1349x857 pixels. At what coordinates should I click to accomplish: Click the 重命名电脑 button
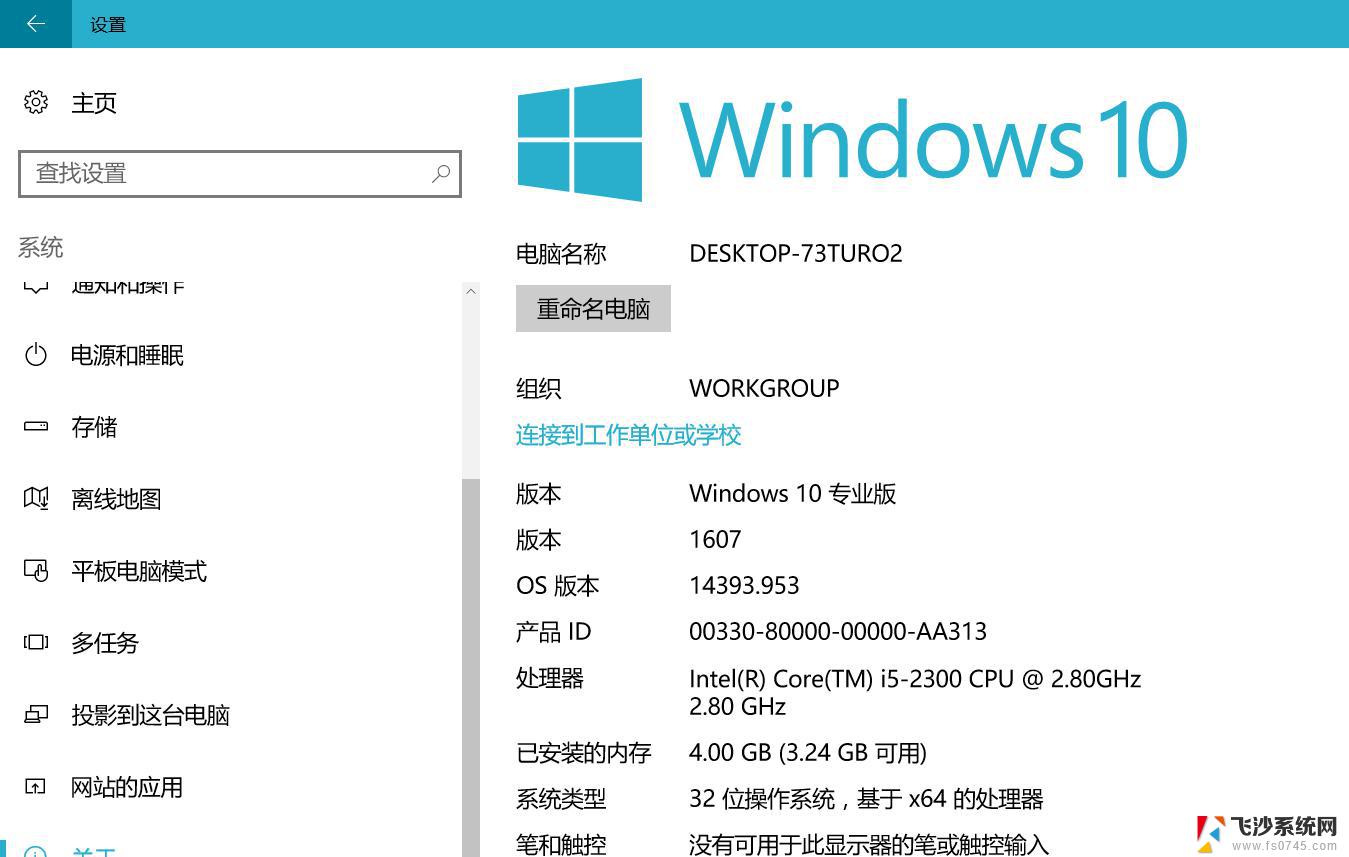coord(593,308)
